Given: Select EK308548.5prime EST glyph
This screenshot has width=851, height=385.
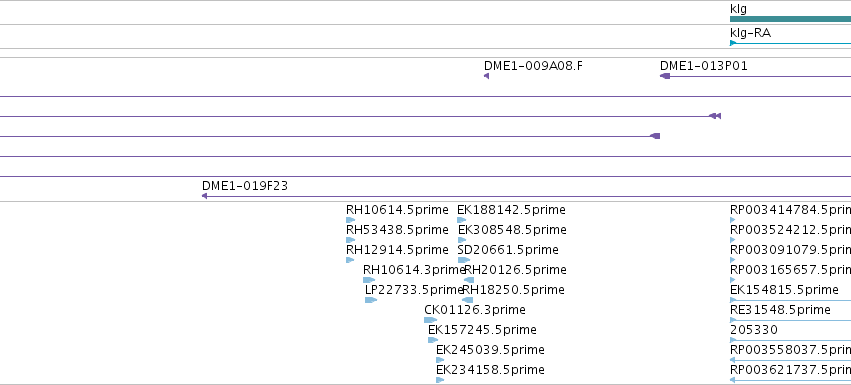Looking at the screenshot, I should point(462,240).
